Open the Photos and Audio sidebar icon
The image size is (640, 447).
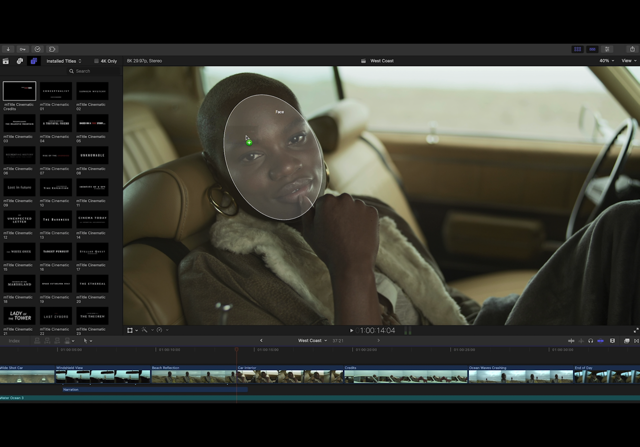(20, 61)
